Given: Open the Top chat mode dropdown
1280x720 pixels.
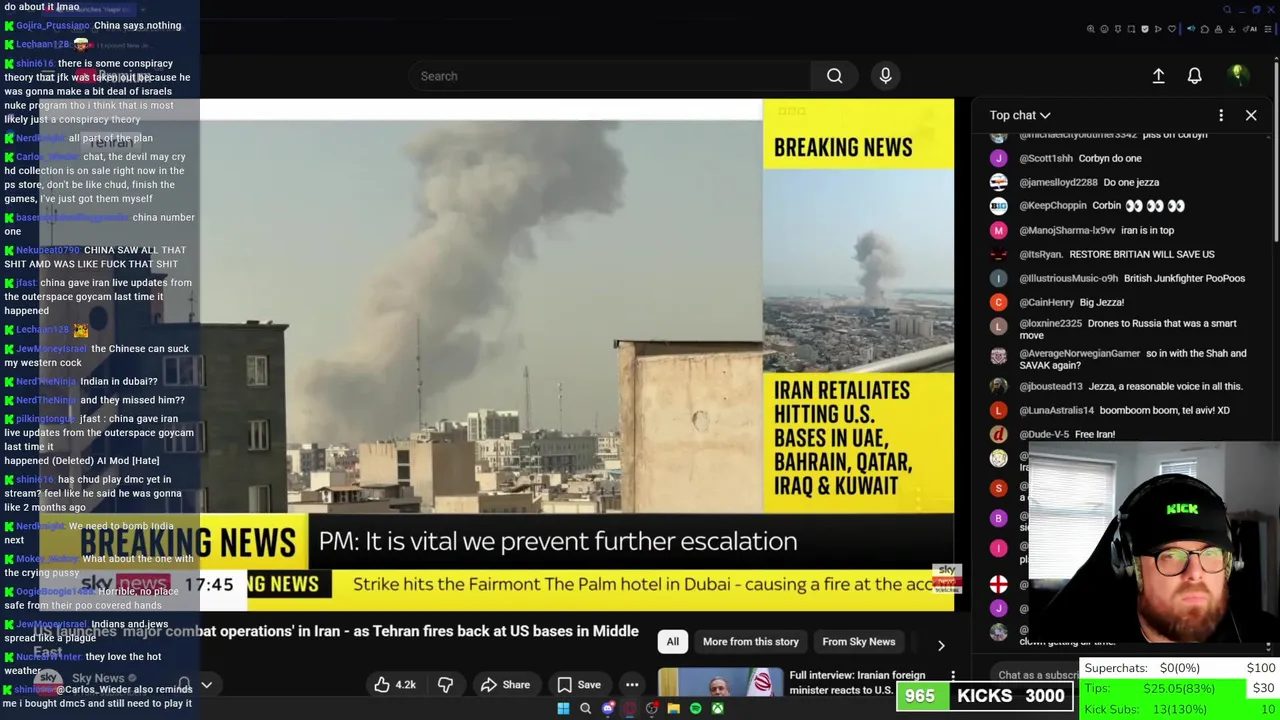Looking at the screenshot, I should 1020,115.
